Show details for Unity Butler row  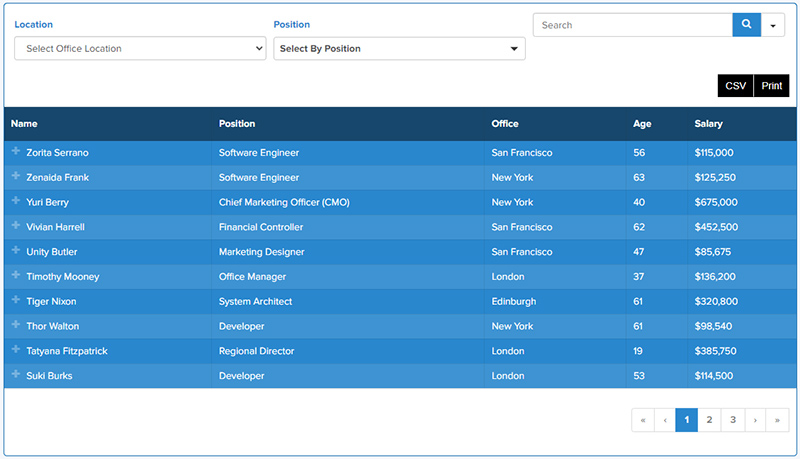(x=16, y=251)
